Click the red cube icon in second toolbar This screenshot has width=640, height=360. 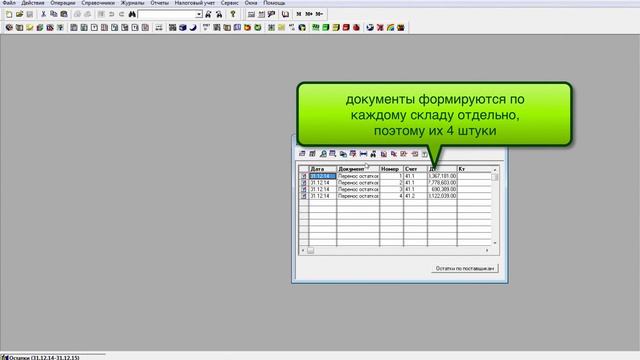(346, 27)
